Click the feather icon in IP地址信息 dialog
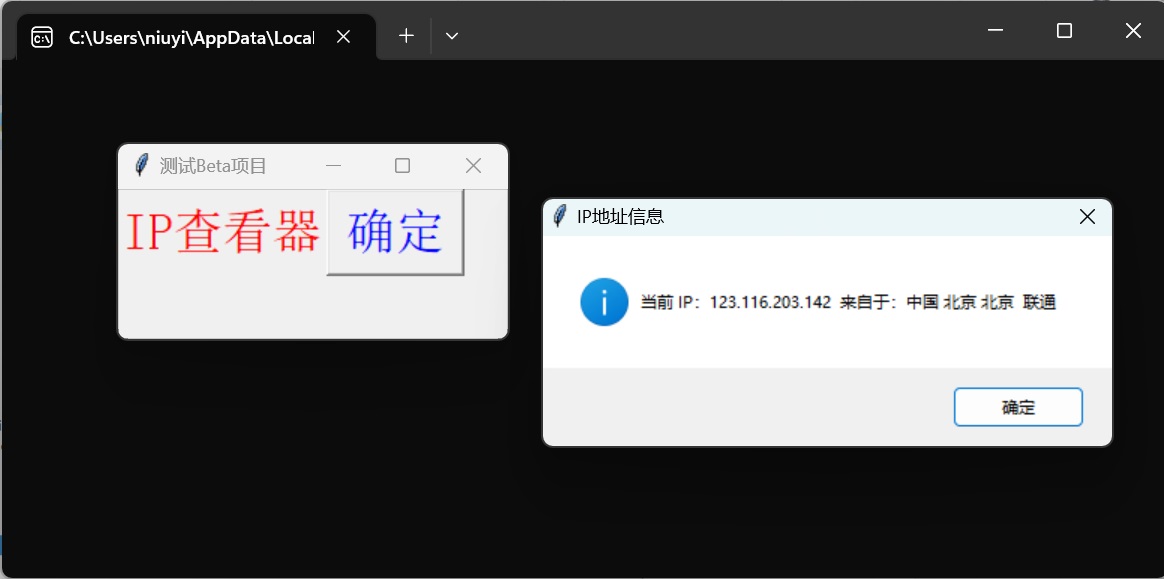 coord(560,216)
